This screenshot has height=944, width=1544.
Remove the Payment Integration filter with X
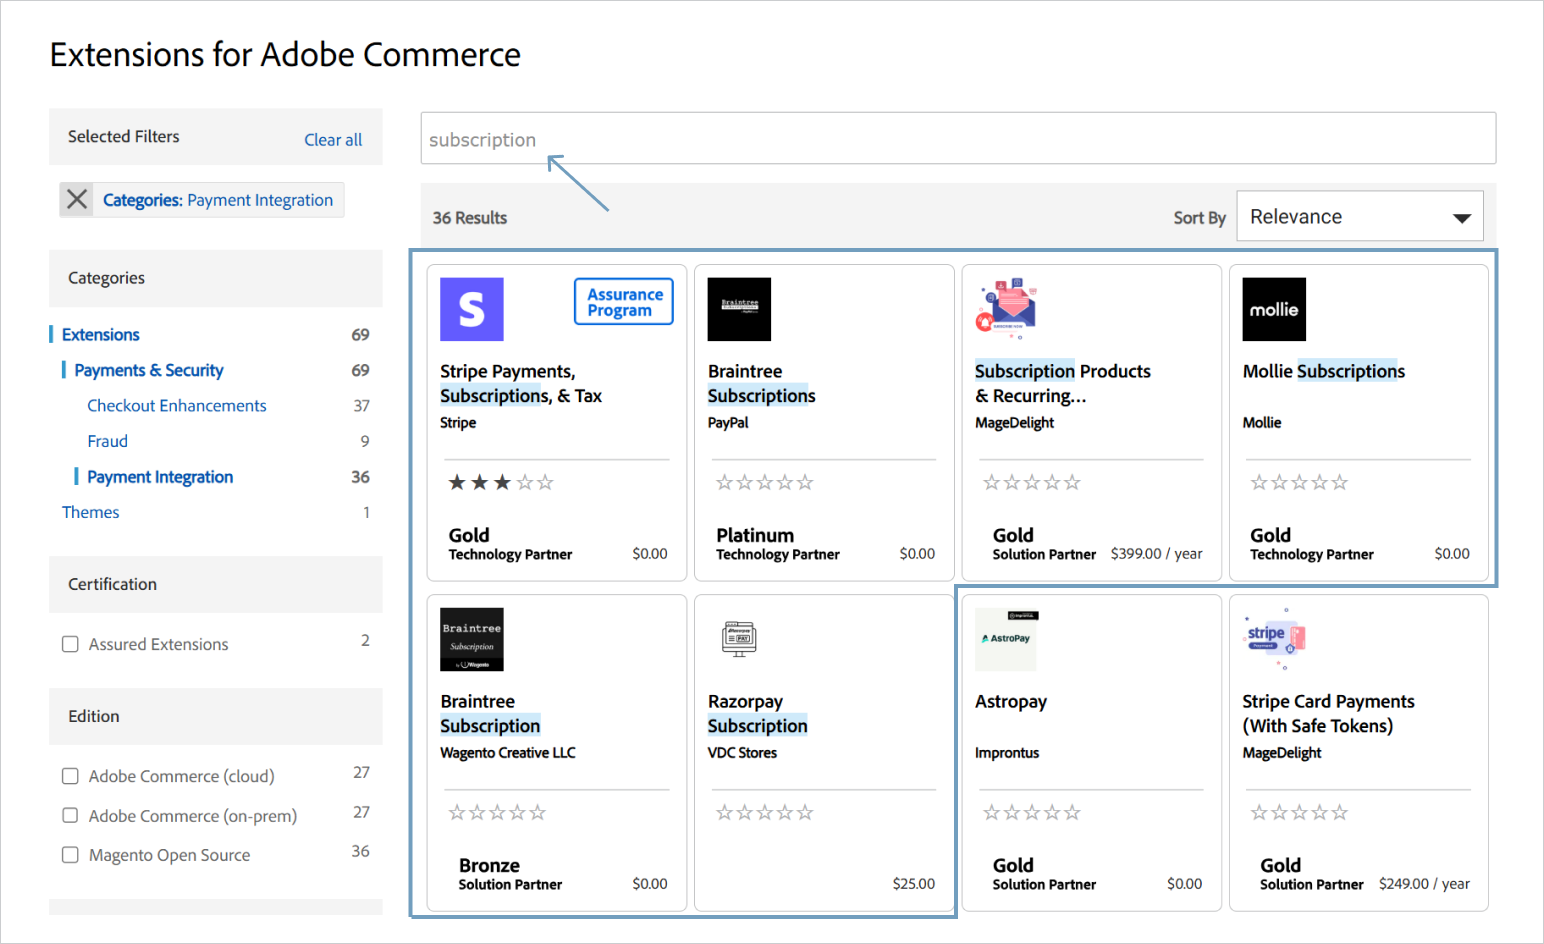(77, 200)
